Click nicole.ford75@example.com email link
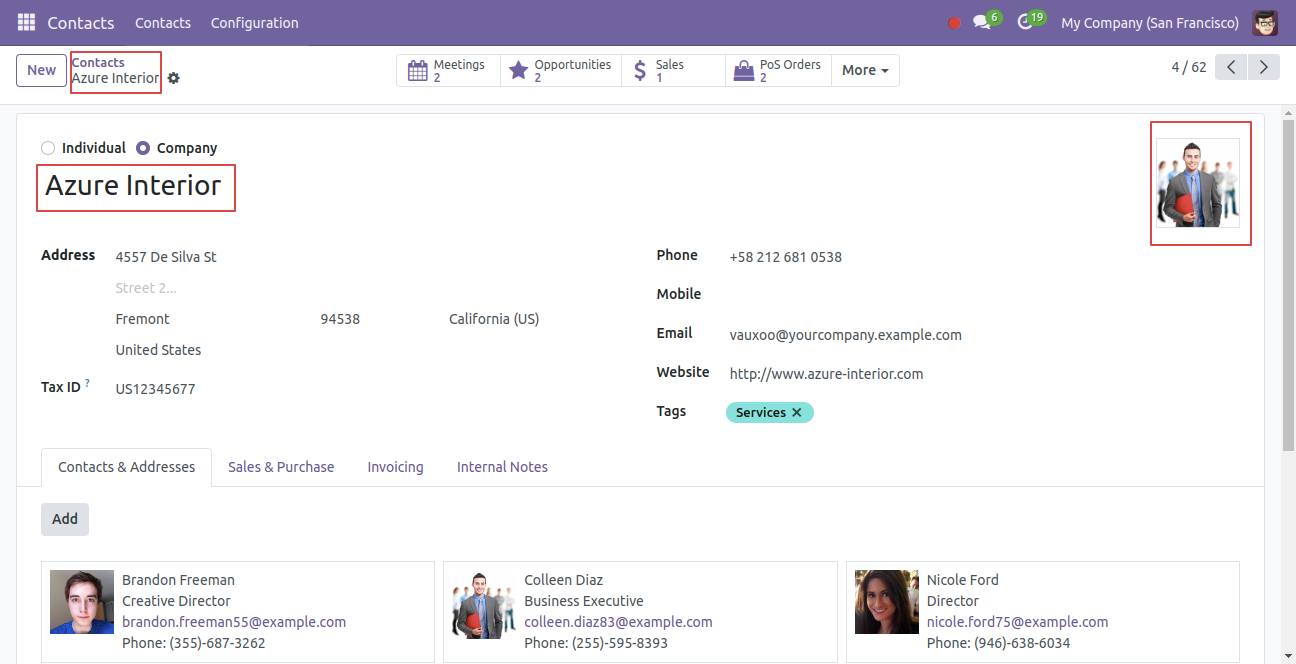Image resolution: width=1296 pixels, height=664 pixels. click(x=1017, y=622)
